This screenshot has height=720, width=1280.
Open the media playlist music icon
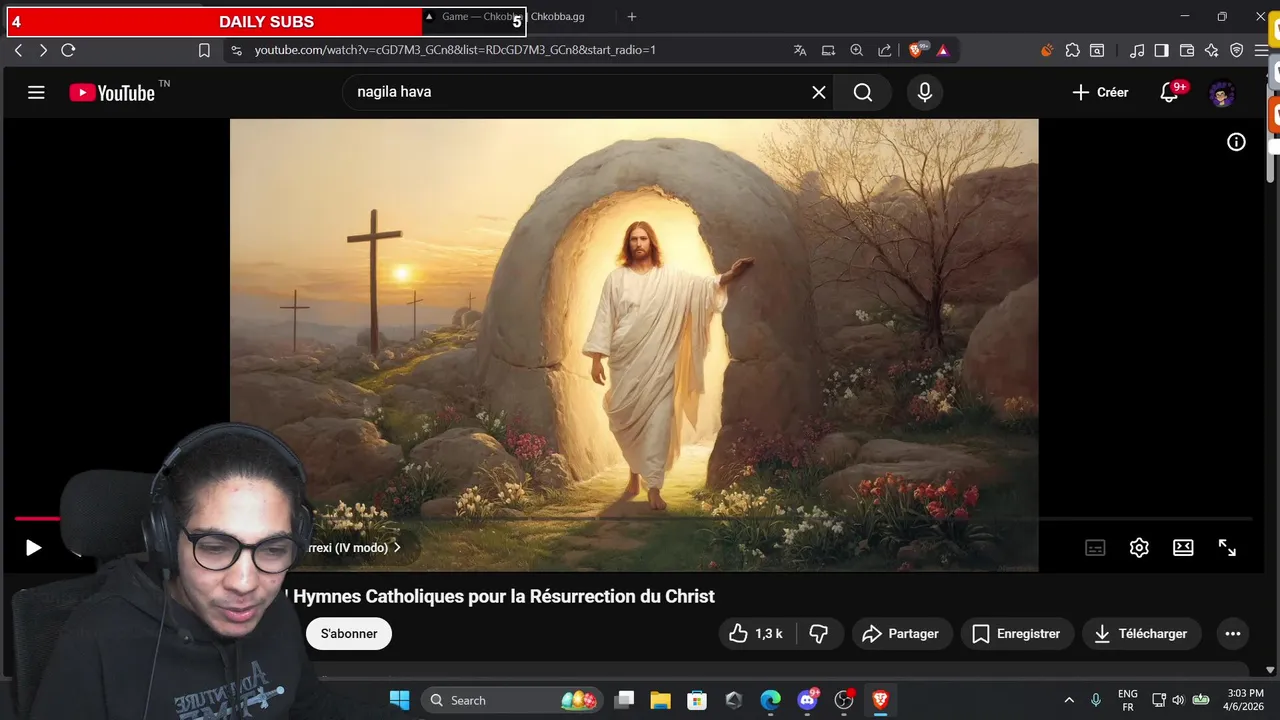click(x=1137, y=50)
